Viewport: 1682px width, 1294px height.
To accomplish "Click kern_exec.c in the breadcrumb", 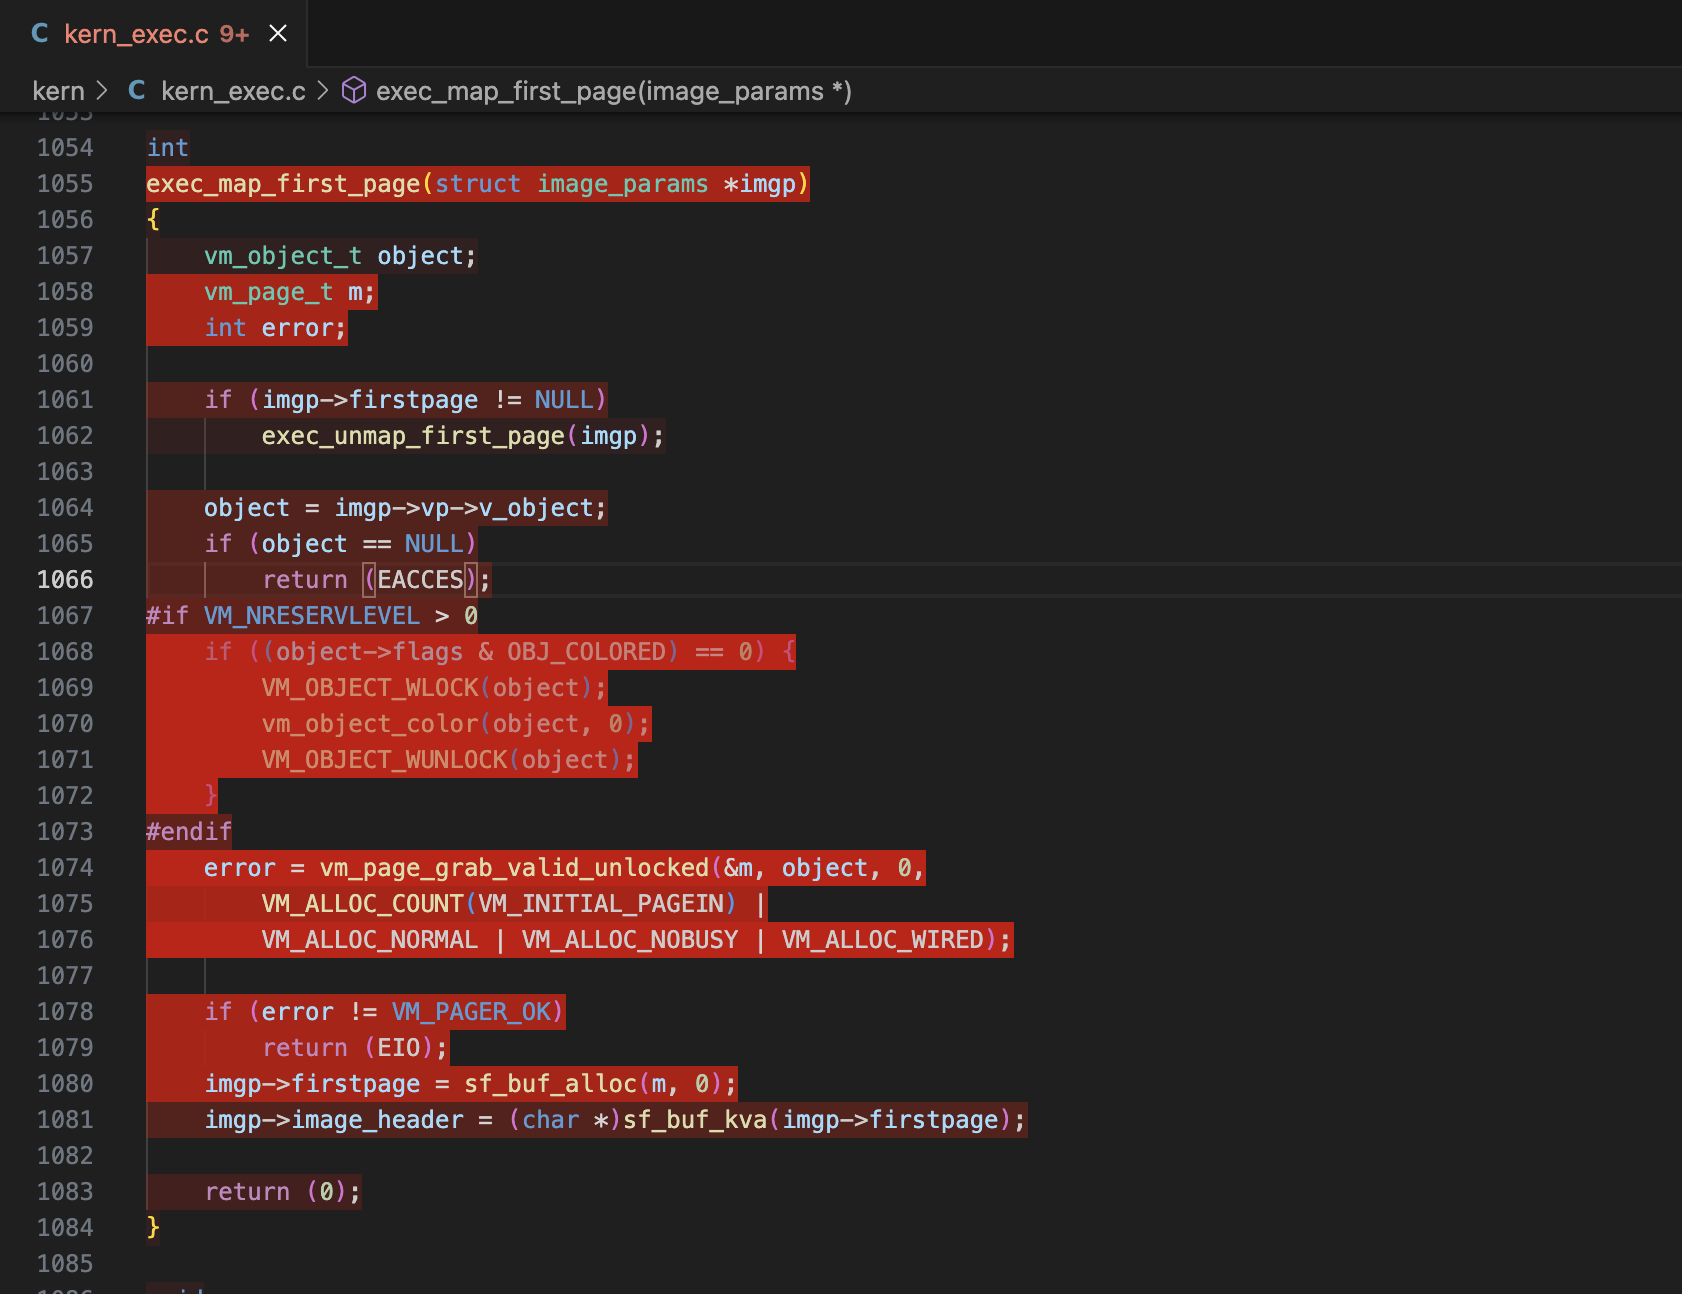I will [233, 91].
